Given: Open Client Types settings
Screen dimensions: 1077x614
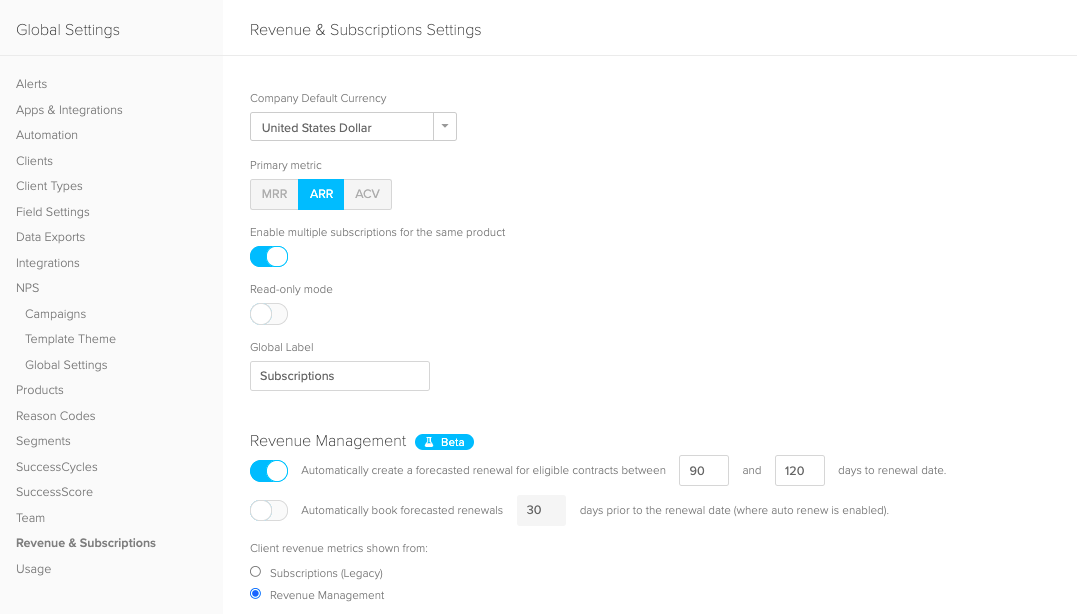Looking at the screenshot, I should point(49,186).
